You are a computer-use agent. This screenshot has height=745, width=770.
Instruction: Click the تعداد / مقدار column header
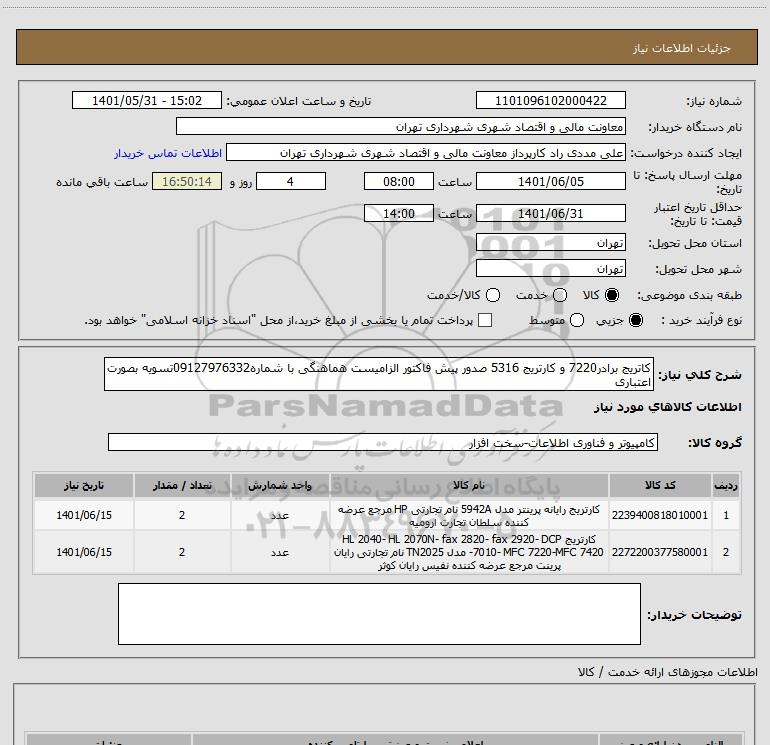(182, 486)
